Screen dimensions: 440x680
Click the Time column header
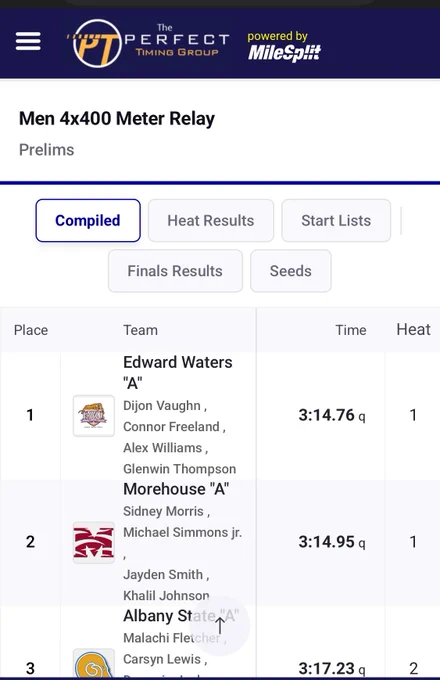351,330
